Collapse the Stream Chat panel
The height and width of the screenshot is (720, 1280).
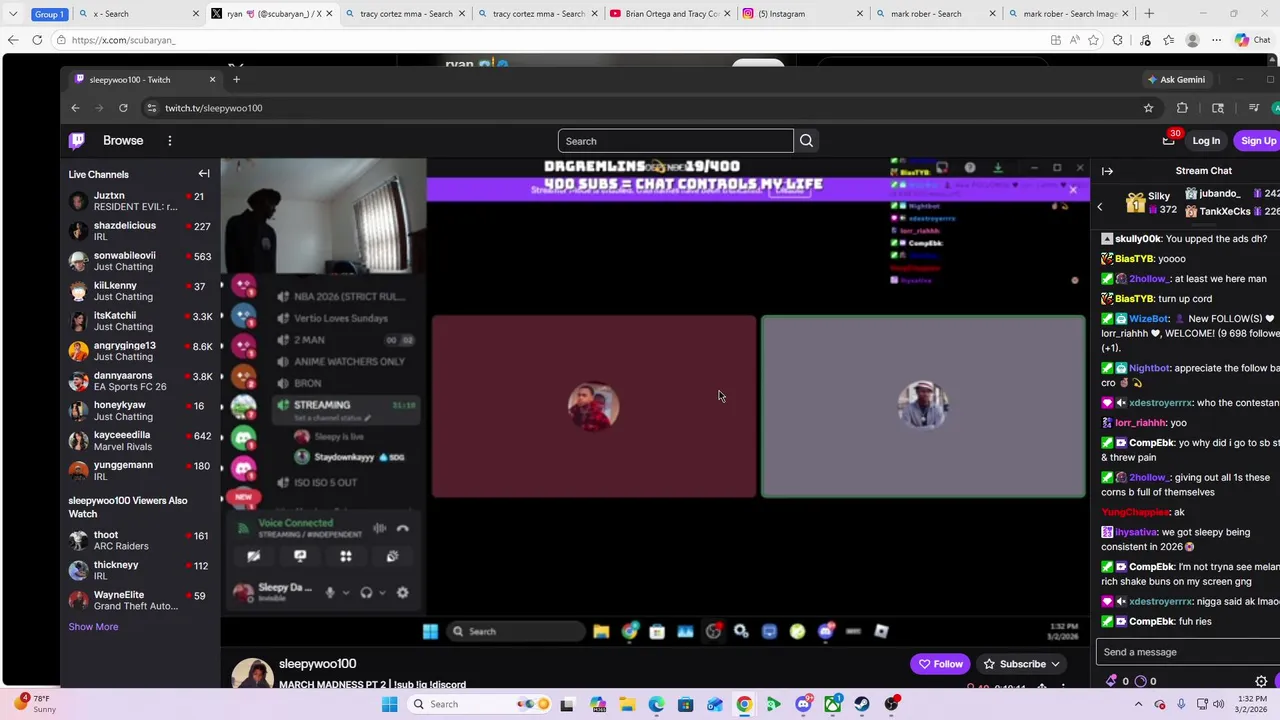[x=1107, y=171]
